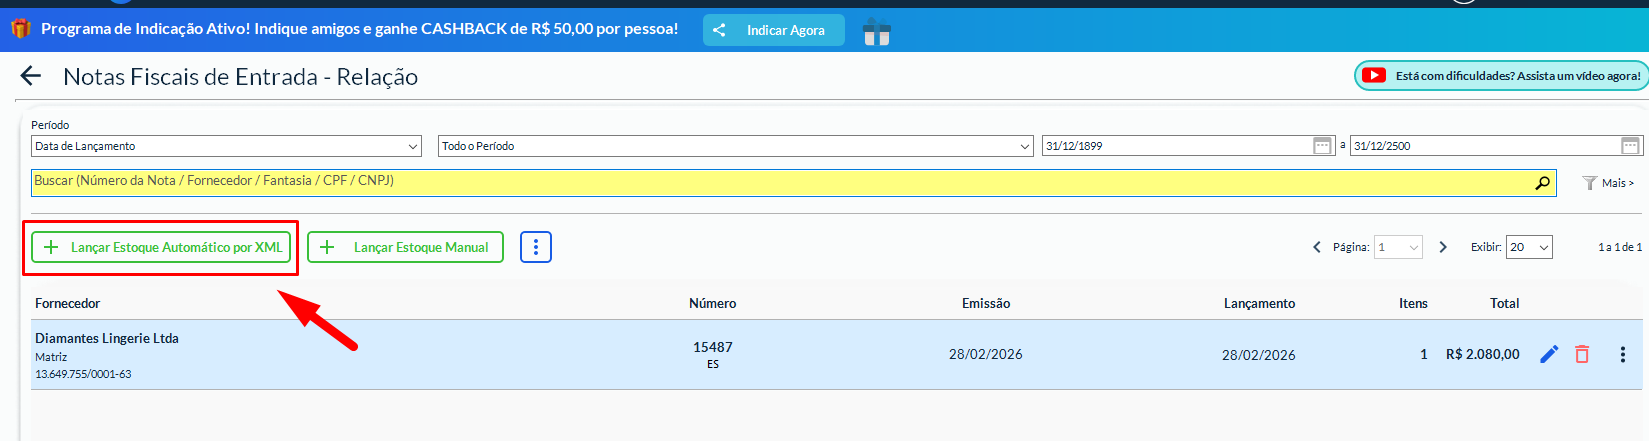
Task: Open the Página number dropdown
Action: [x=1398, y=247]
